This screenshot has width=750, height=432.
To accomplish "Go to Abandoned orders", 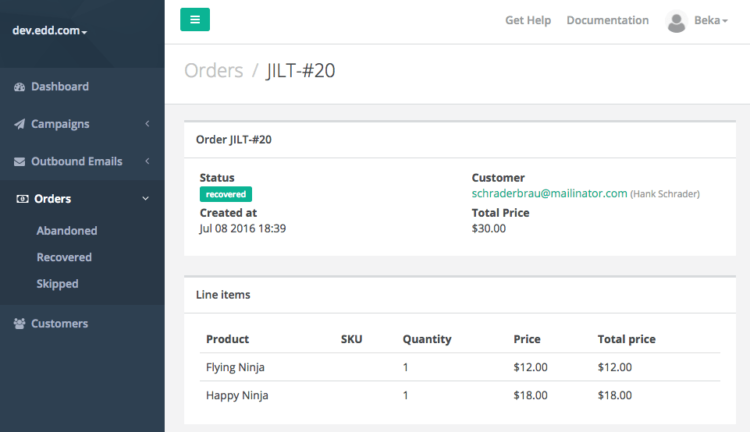I will 67,231.
